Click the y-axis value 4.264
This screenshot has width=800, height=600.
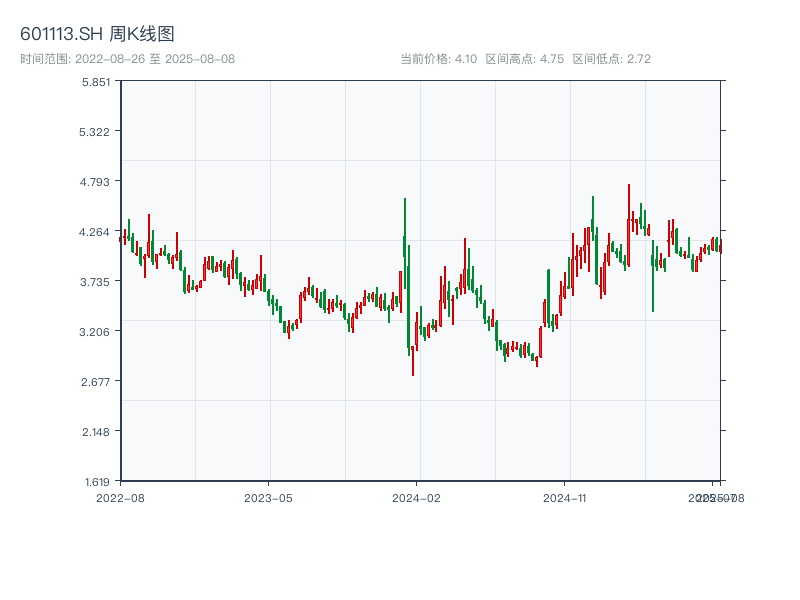click(x=94, y=232)
